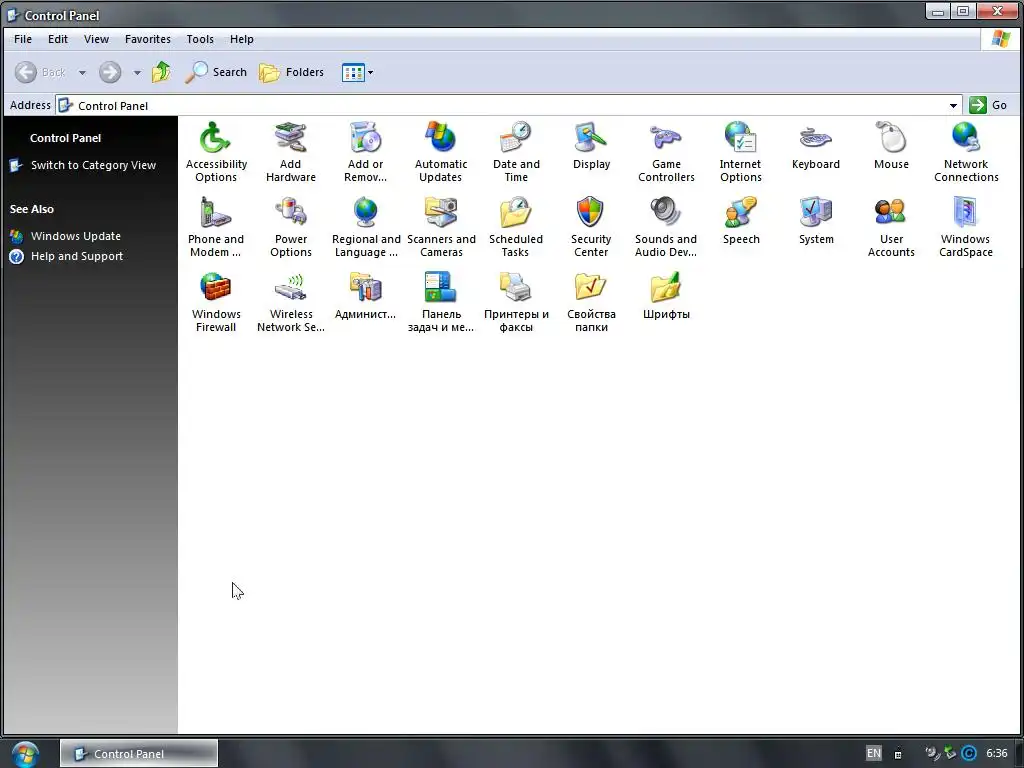Open Automatic Updates icon
Image resolution: width=1024 pixels, height=768 pixels.
point(441,138)
